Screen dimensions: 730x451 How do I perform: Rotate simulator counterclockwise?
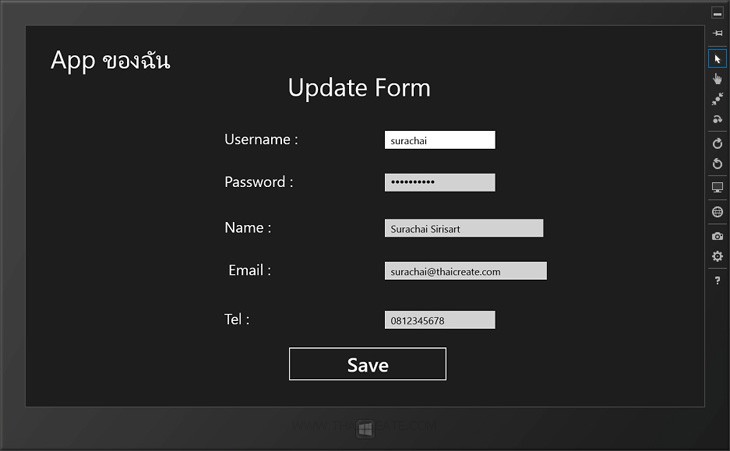tap(717, 164)
